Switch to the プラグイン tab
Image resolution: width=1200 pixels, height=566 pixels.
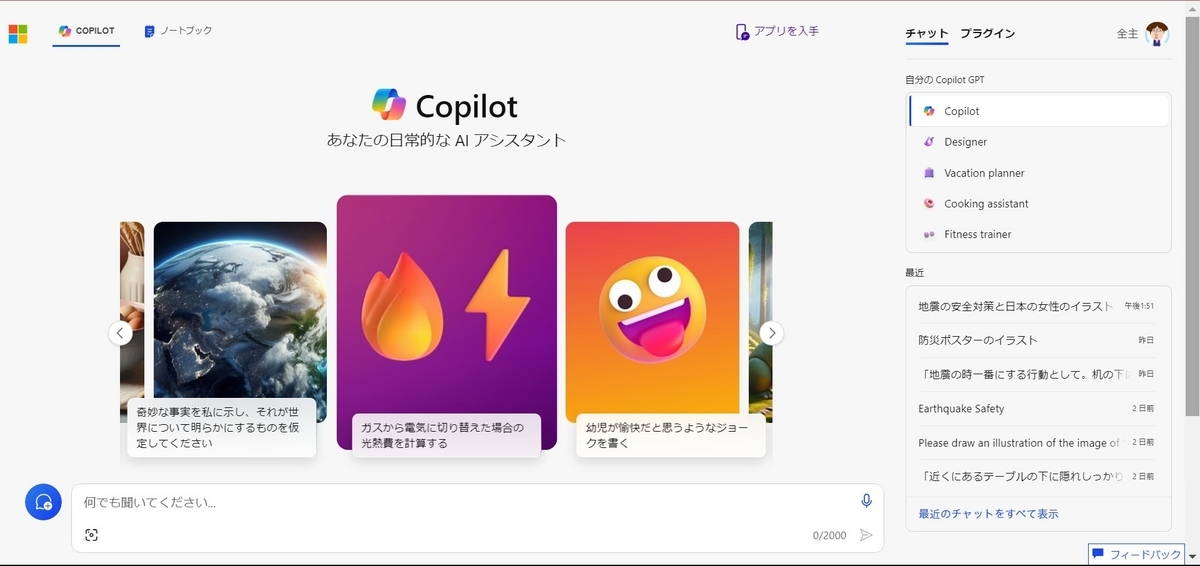987,34
